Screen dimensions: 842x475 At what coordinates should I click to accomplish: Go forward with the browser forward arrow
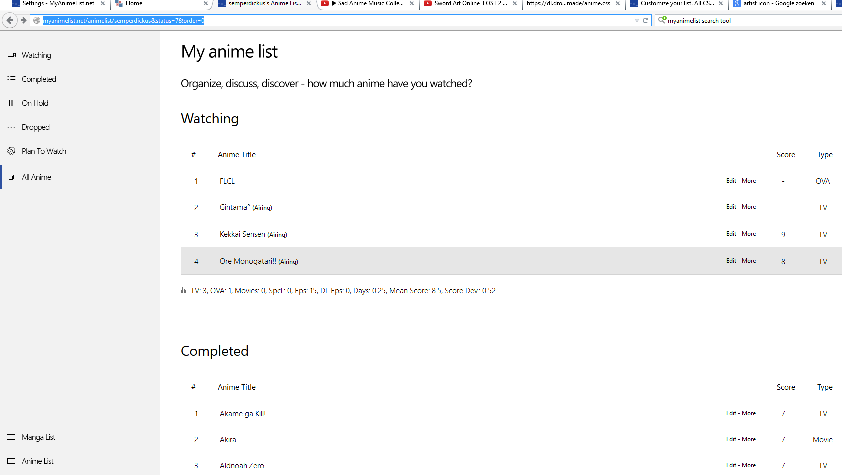click(x=24, y=20)
